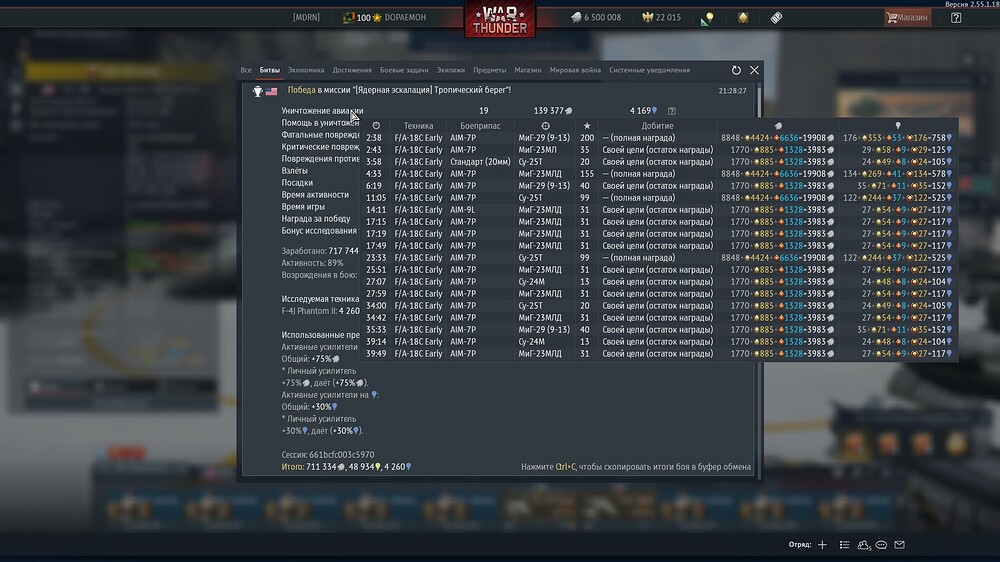
Task: Click the light bulb research points icon
Action: pos(707,18)
